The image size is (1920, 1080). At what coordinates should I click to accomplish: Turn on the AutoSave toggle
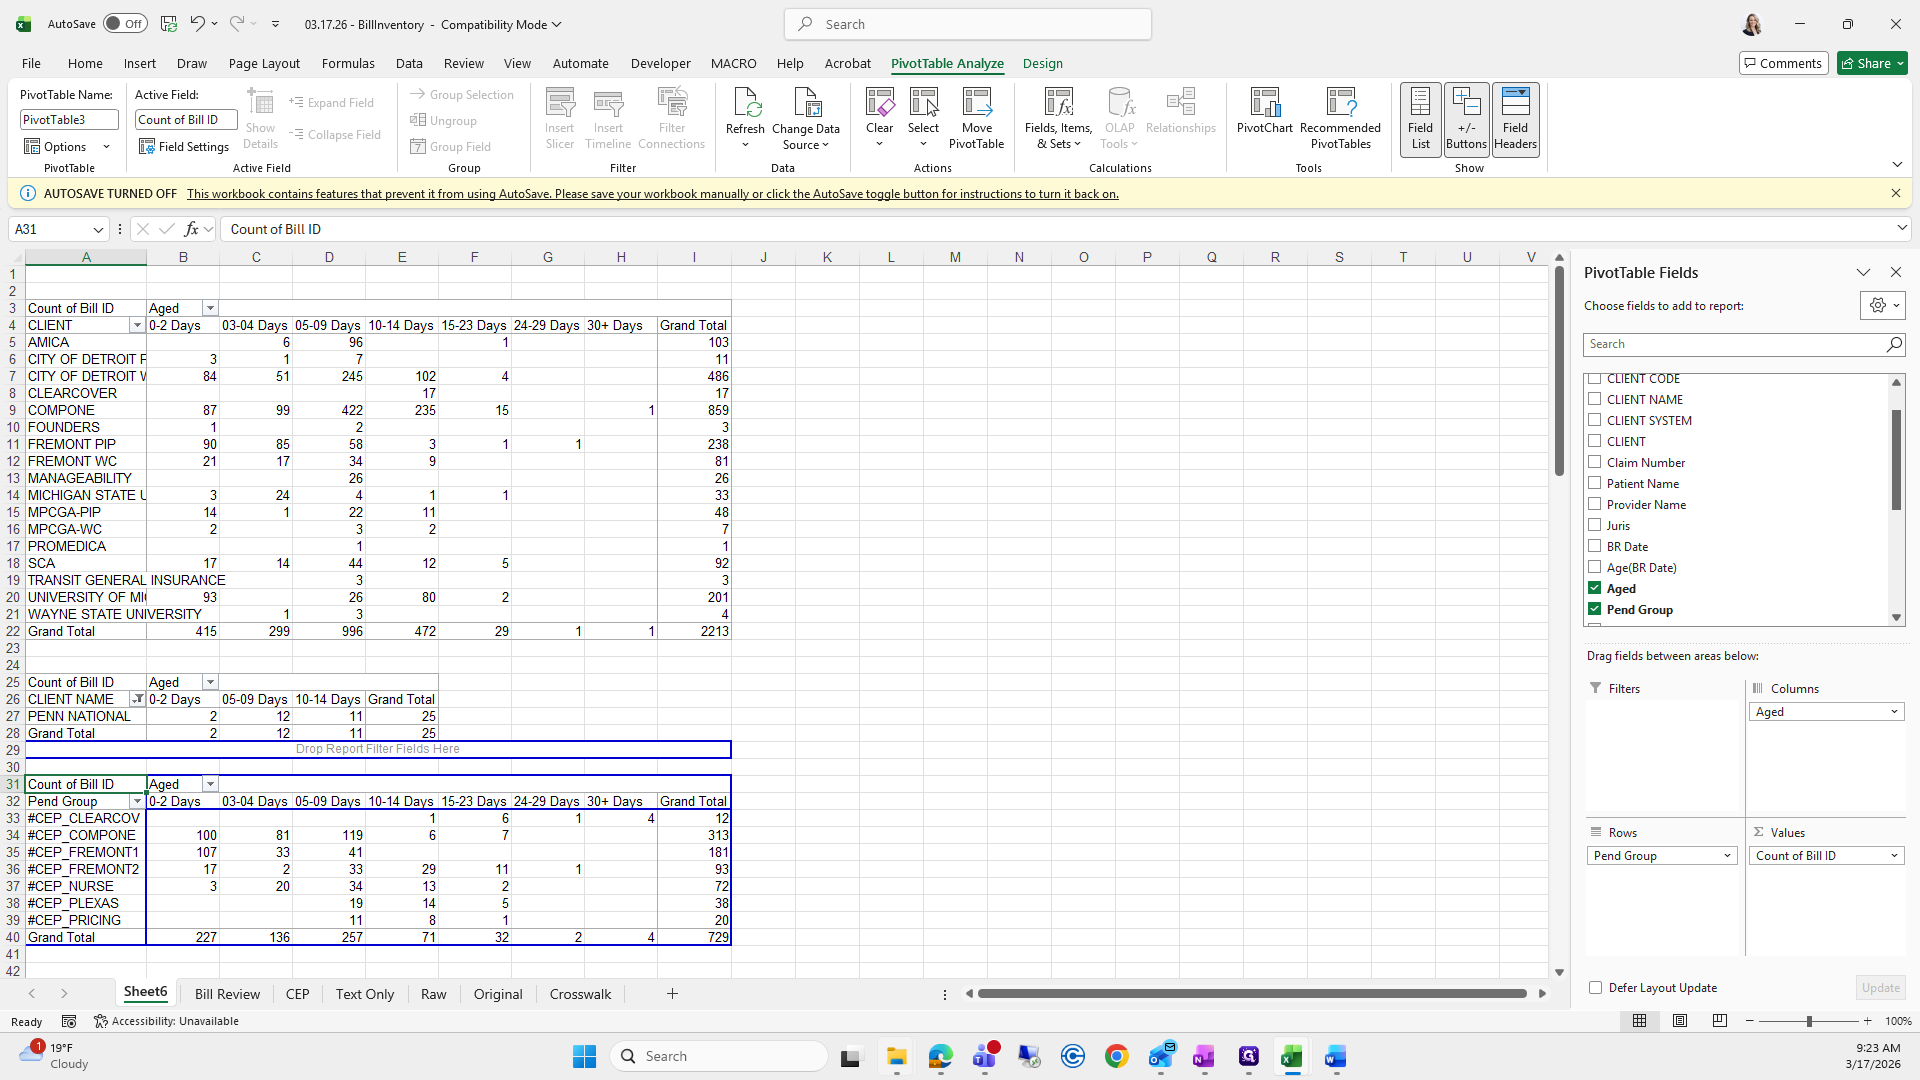coord(124,24)
